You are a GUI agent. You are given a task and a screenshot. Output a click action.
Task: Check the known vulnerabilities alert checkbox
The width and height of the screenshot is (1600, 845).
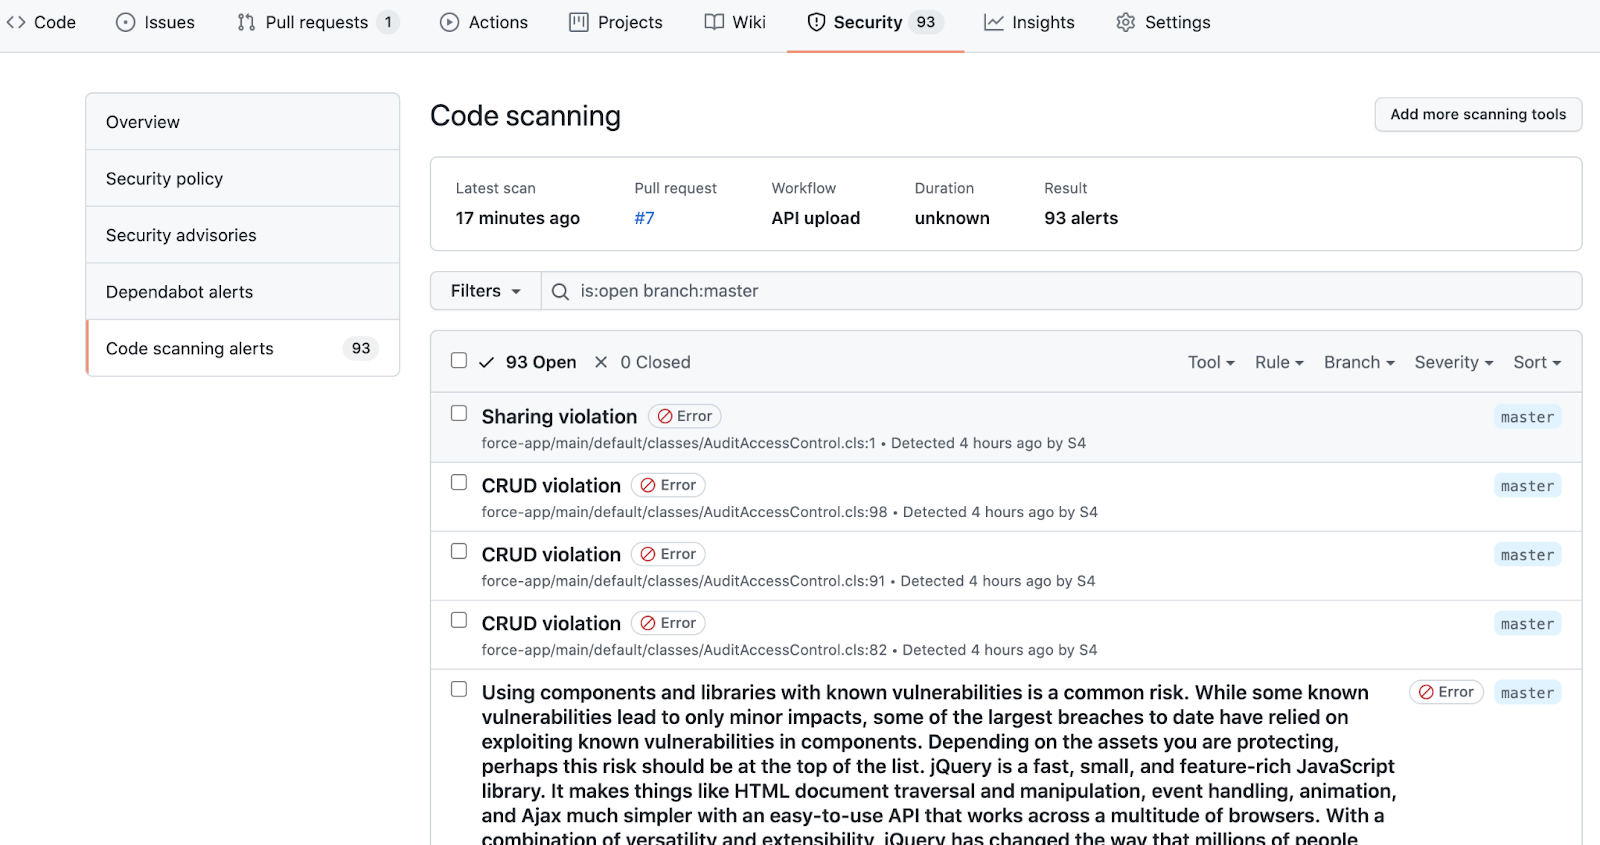[459, 689]
